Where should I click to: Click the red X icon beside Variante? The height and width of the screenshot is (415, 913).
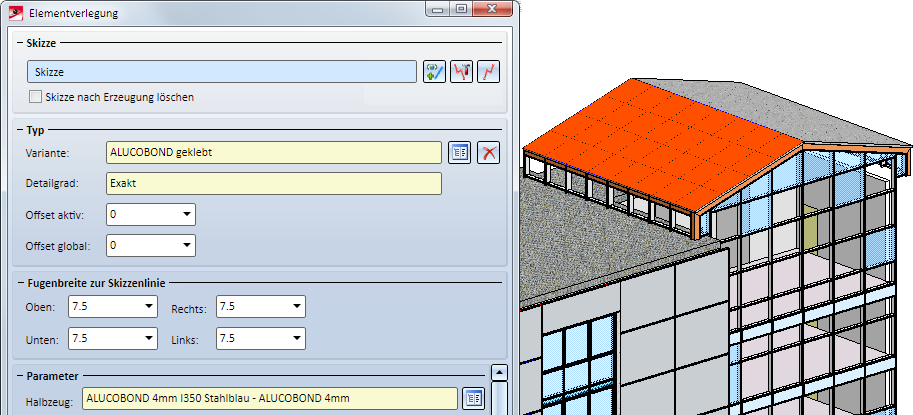pyautogui.click(x=489, y=152)
